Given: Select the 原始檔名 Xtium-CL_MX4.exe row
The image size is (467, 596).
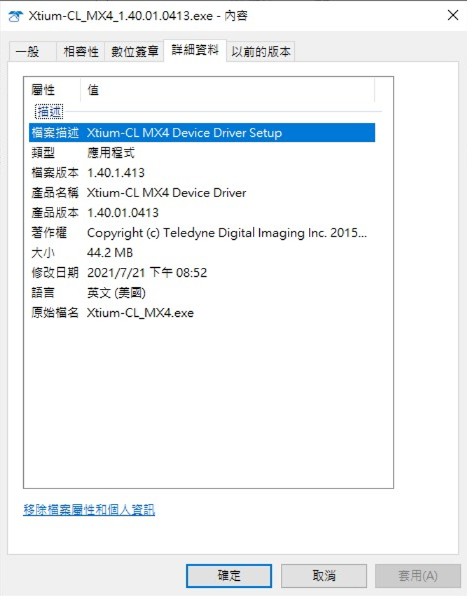Looking at the screenshot, I should coord(202,313).
